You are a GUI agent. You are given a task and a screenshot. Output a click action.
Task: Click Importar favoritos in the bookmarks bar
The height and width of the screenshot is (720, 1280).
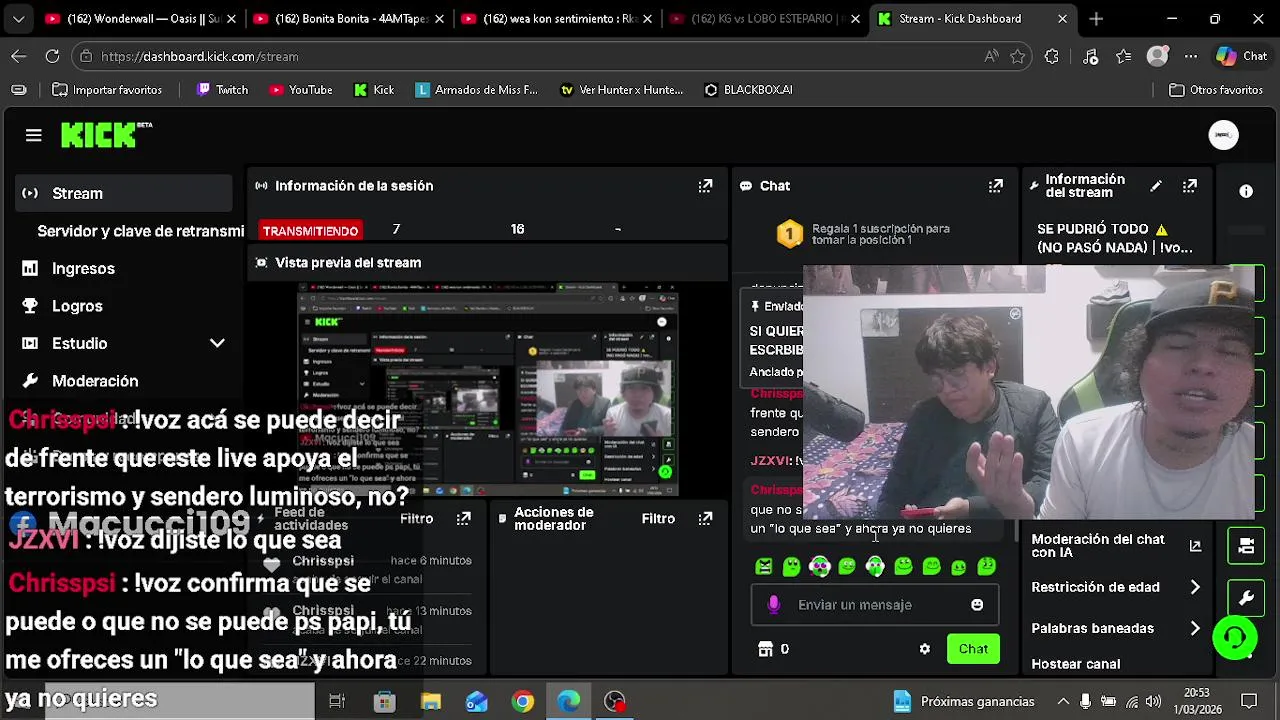(107, 90)
